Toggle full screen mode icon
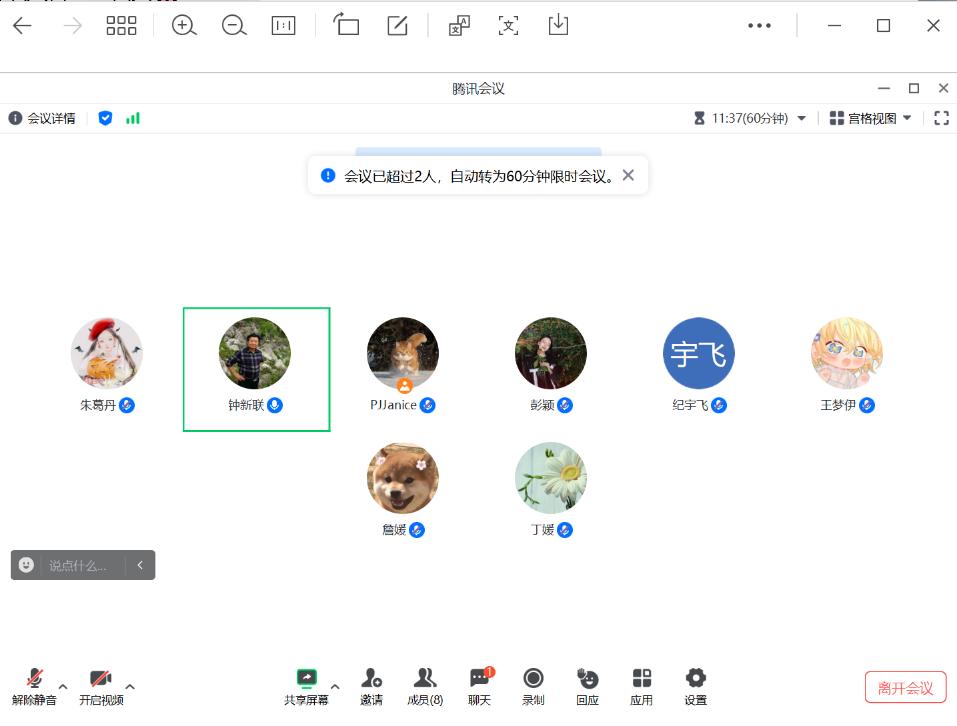The width and height of the screenshot is (957, 726). (940, 118)
